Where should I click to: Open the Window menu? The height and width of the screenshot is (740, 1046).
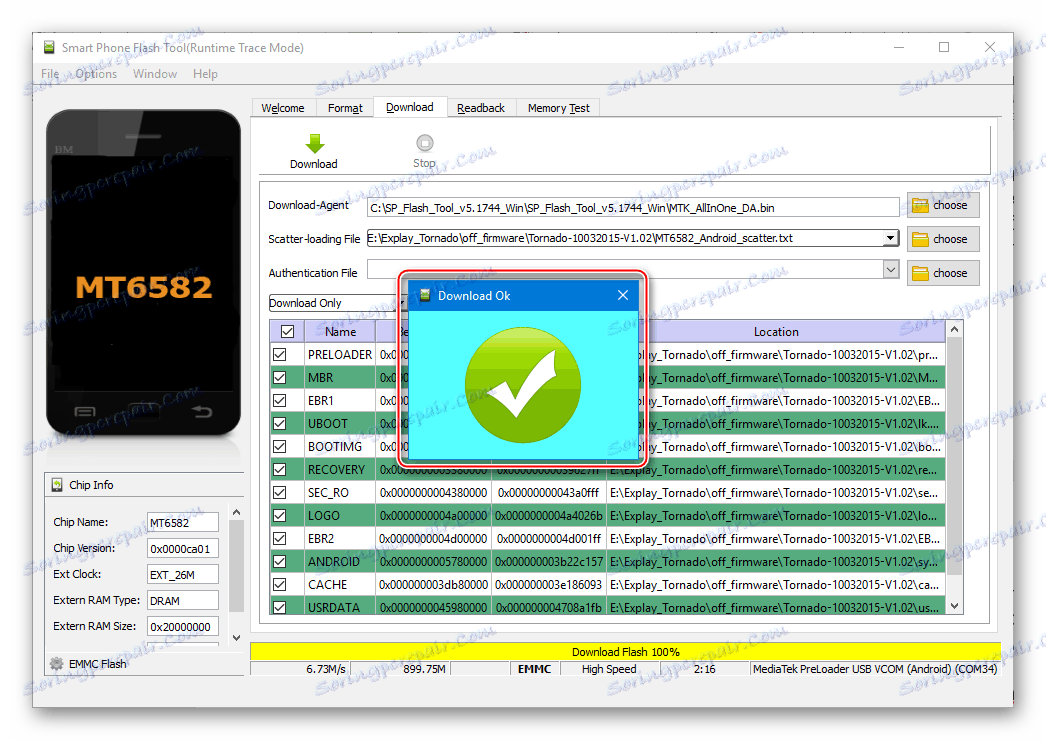(155, 74)
